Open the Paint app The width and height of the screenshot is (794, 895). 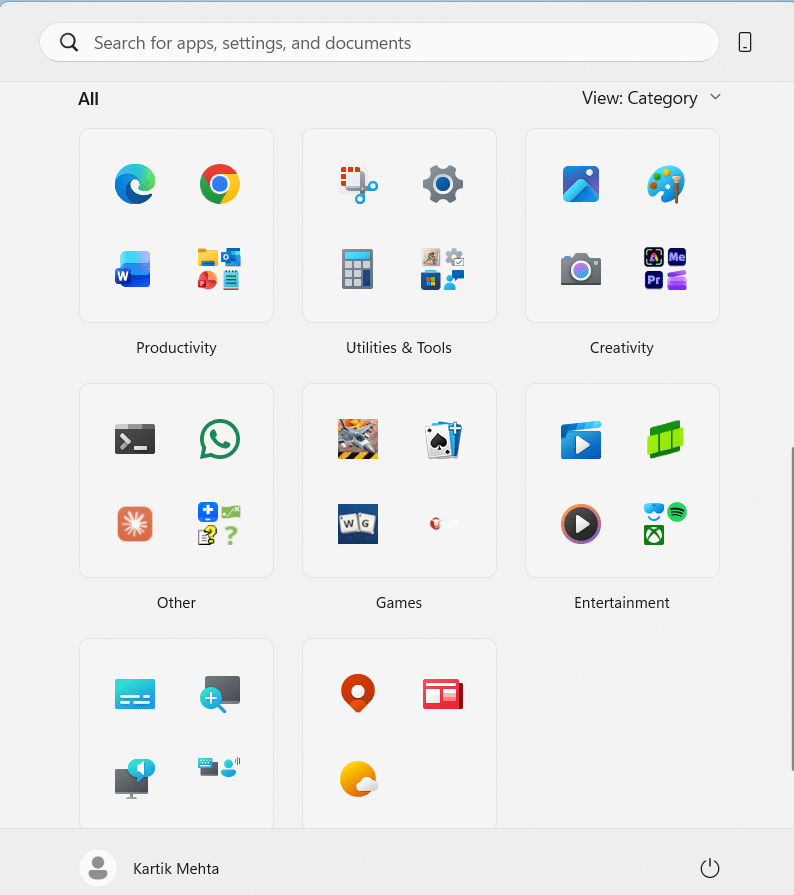665,184
